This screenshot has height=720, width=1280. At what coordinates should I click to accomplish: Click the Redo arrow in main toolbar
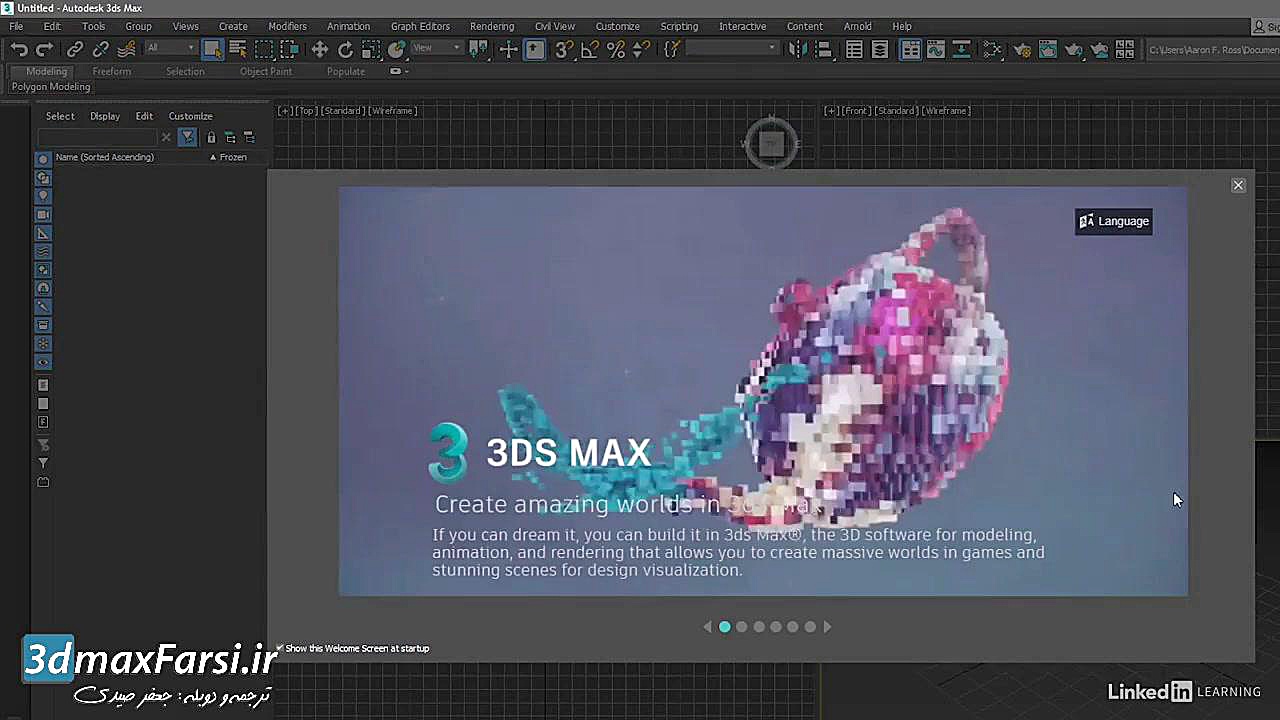(44, 49)
